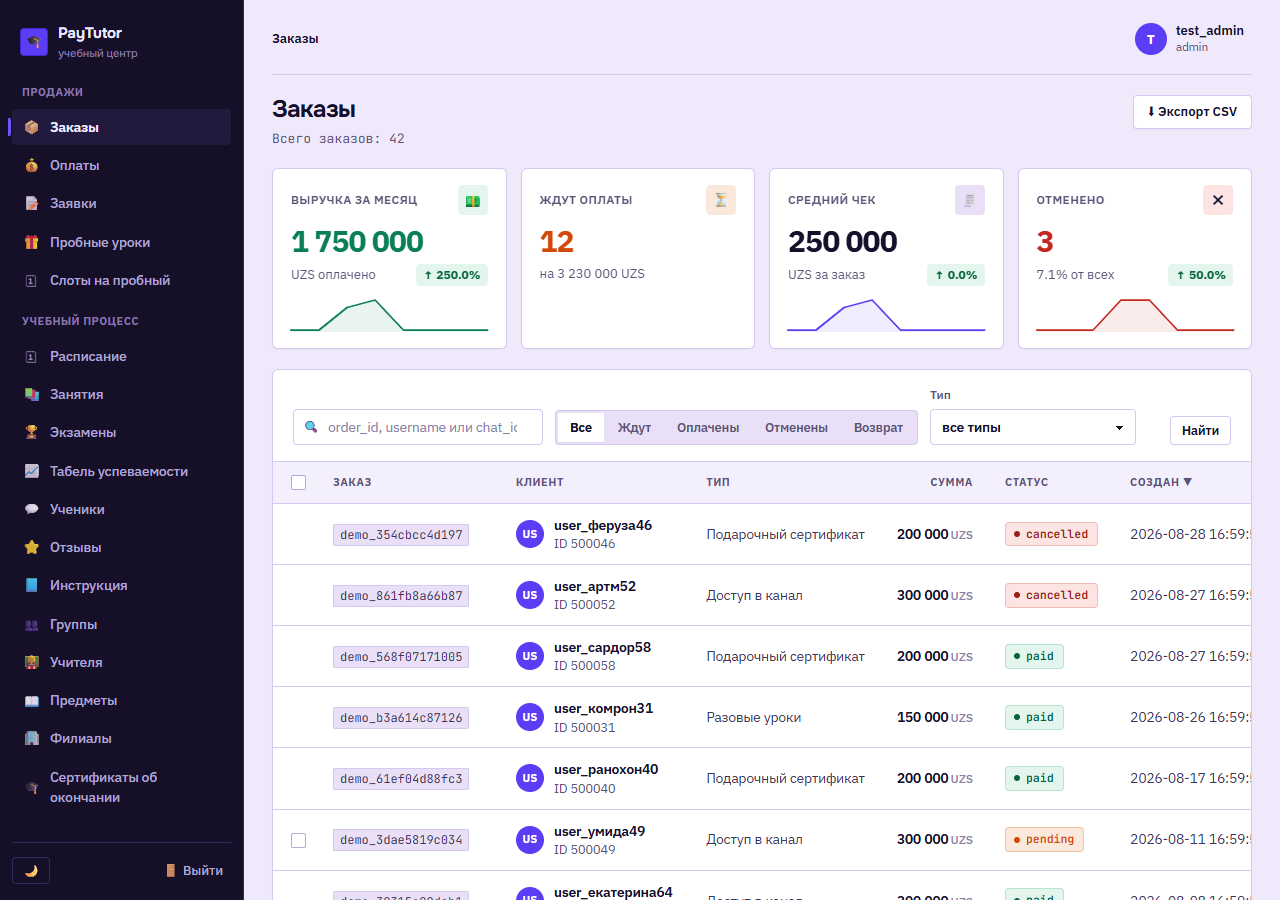
Task: Open Занятия in the sidebar
Action: (x=121, y=394)
